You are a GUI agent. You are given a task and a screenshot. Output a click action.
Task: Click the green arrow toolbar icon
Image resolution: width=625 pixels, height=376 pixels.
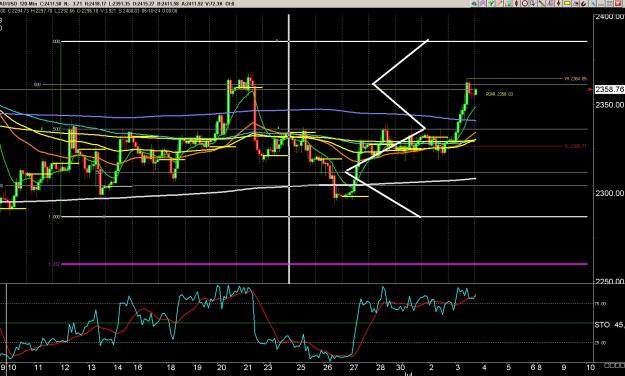coord(491,4)
